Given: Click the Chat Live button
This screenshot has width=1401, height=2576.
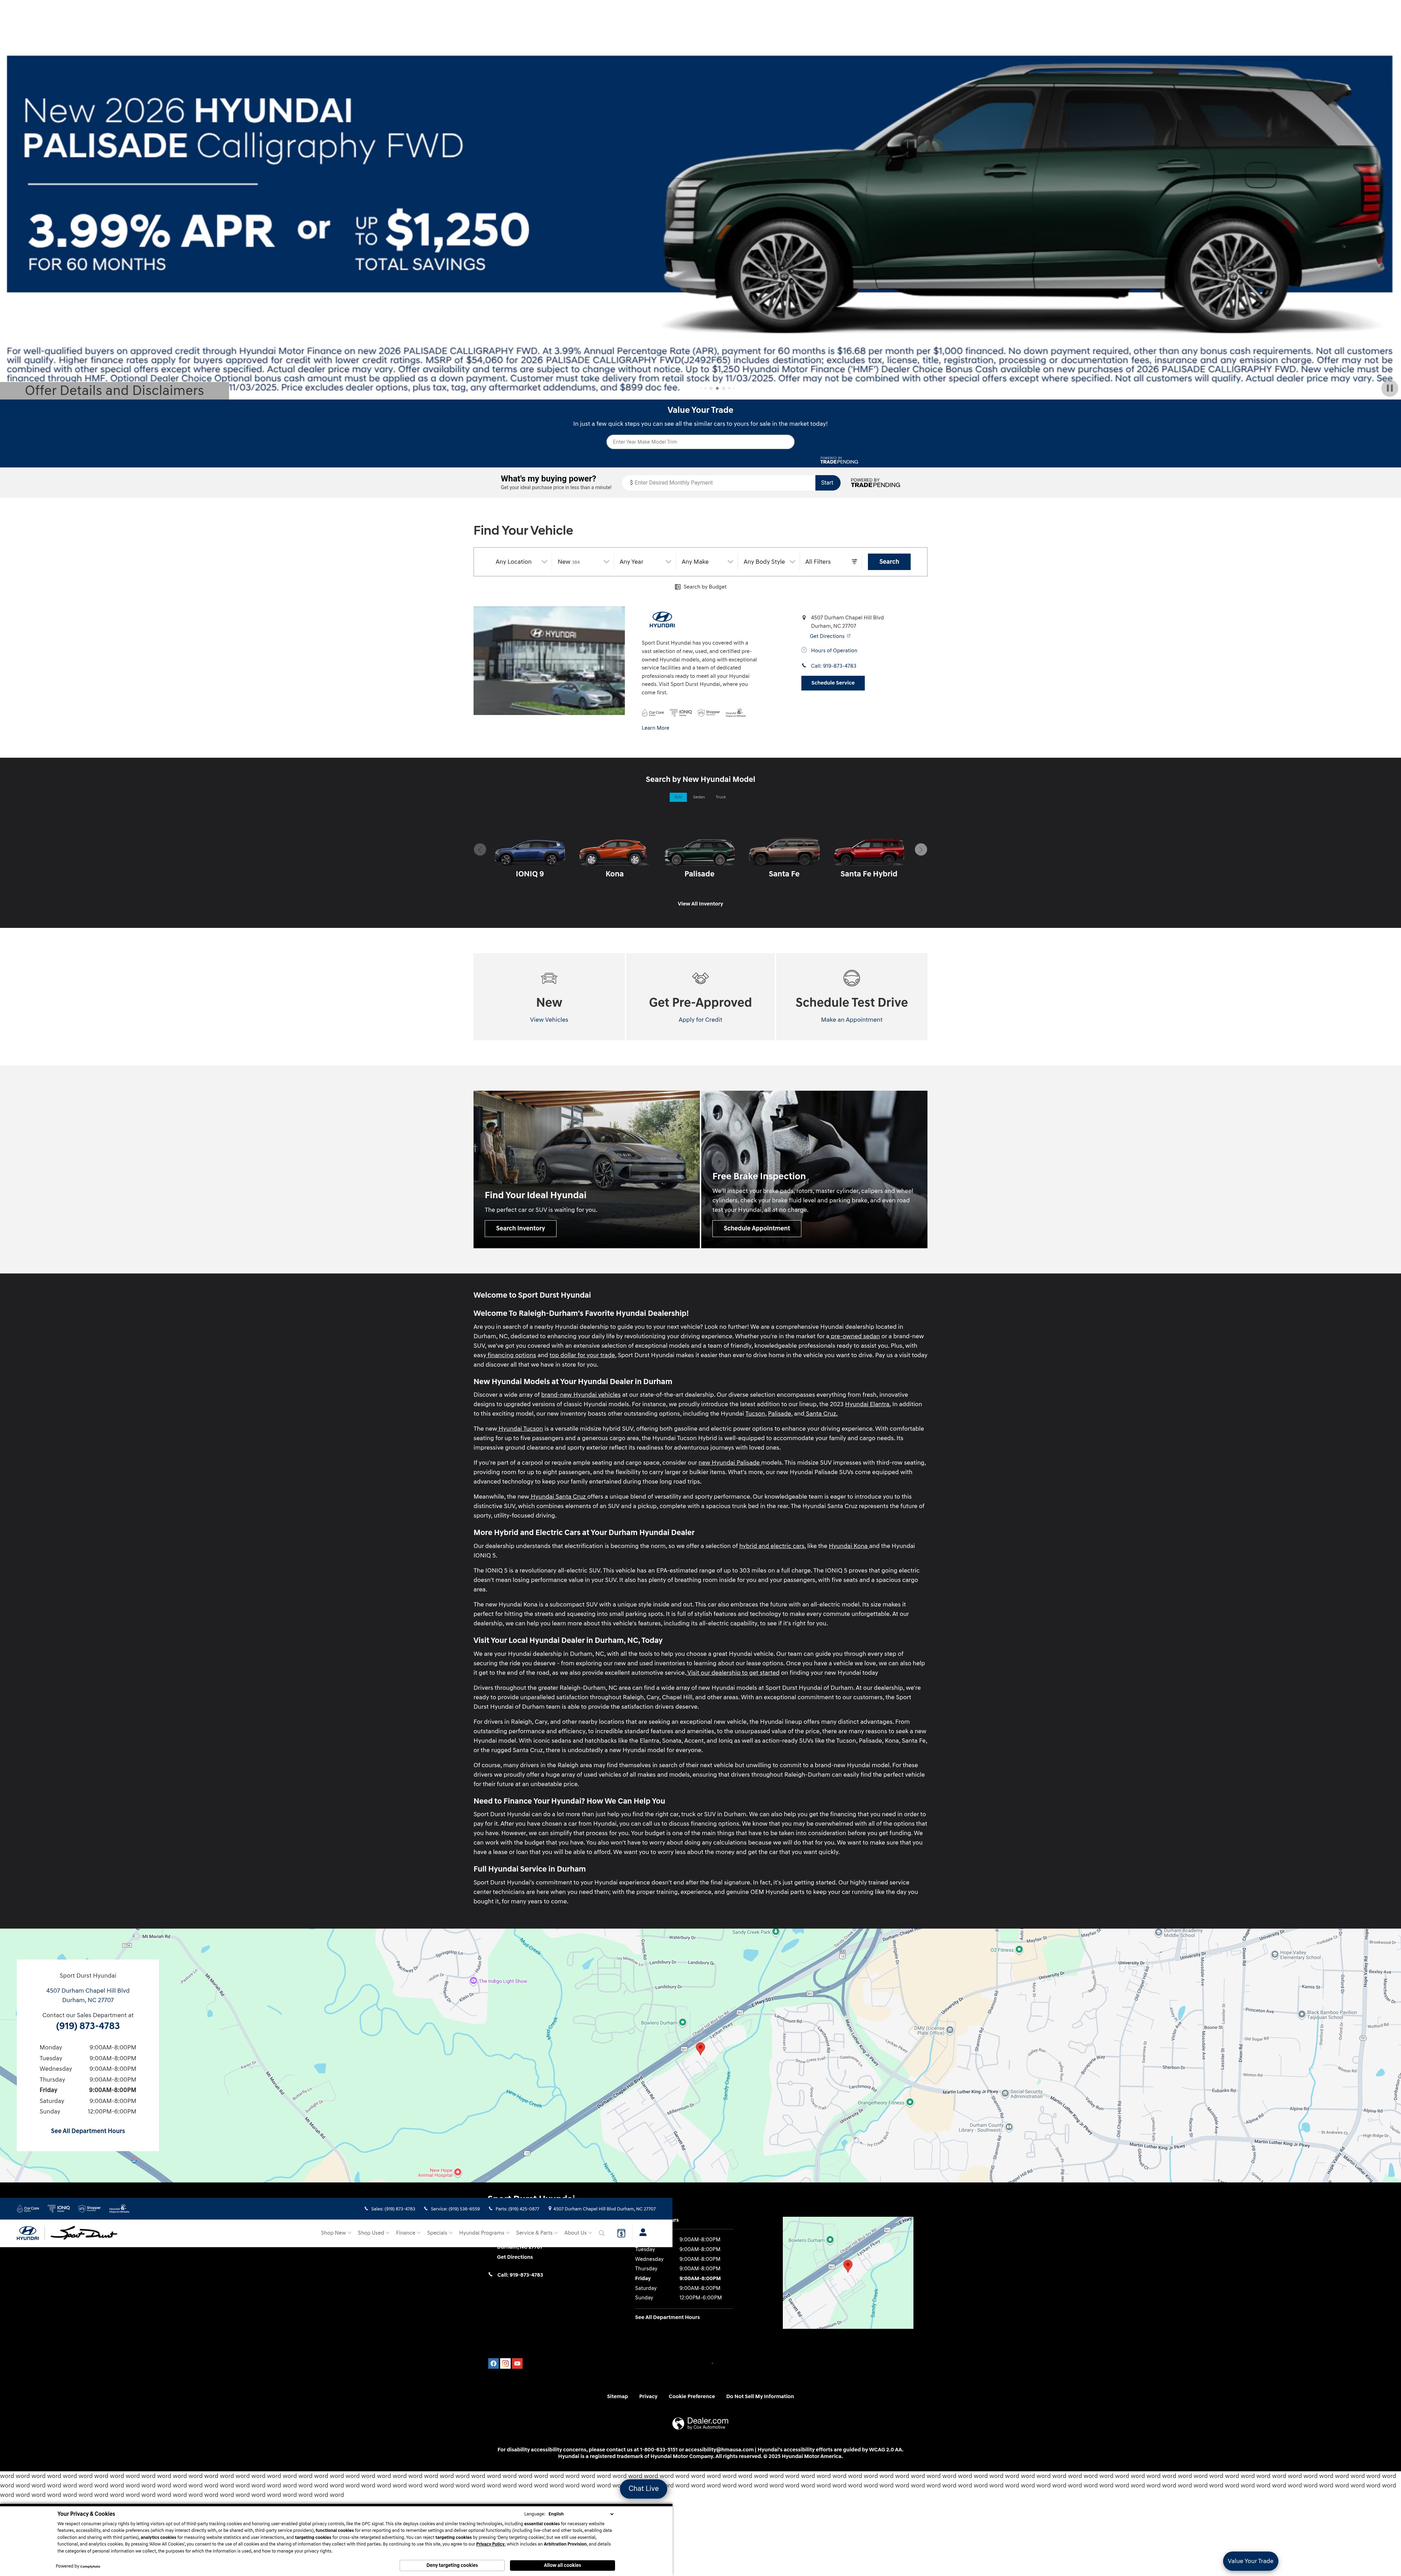Looking at the screenshot, I should click(643, 2489).
